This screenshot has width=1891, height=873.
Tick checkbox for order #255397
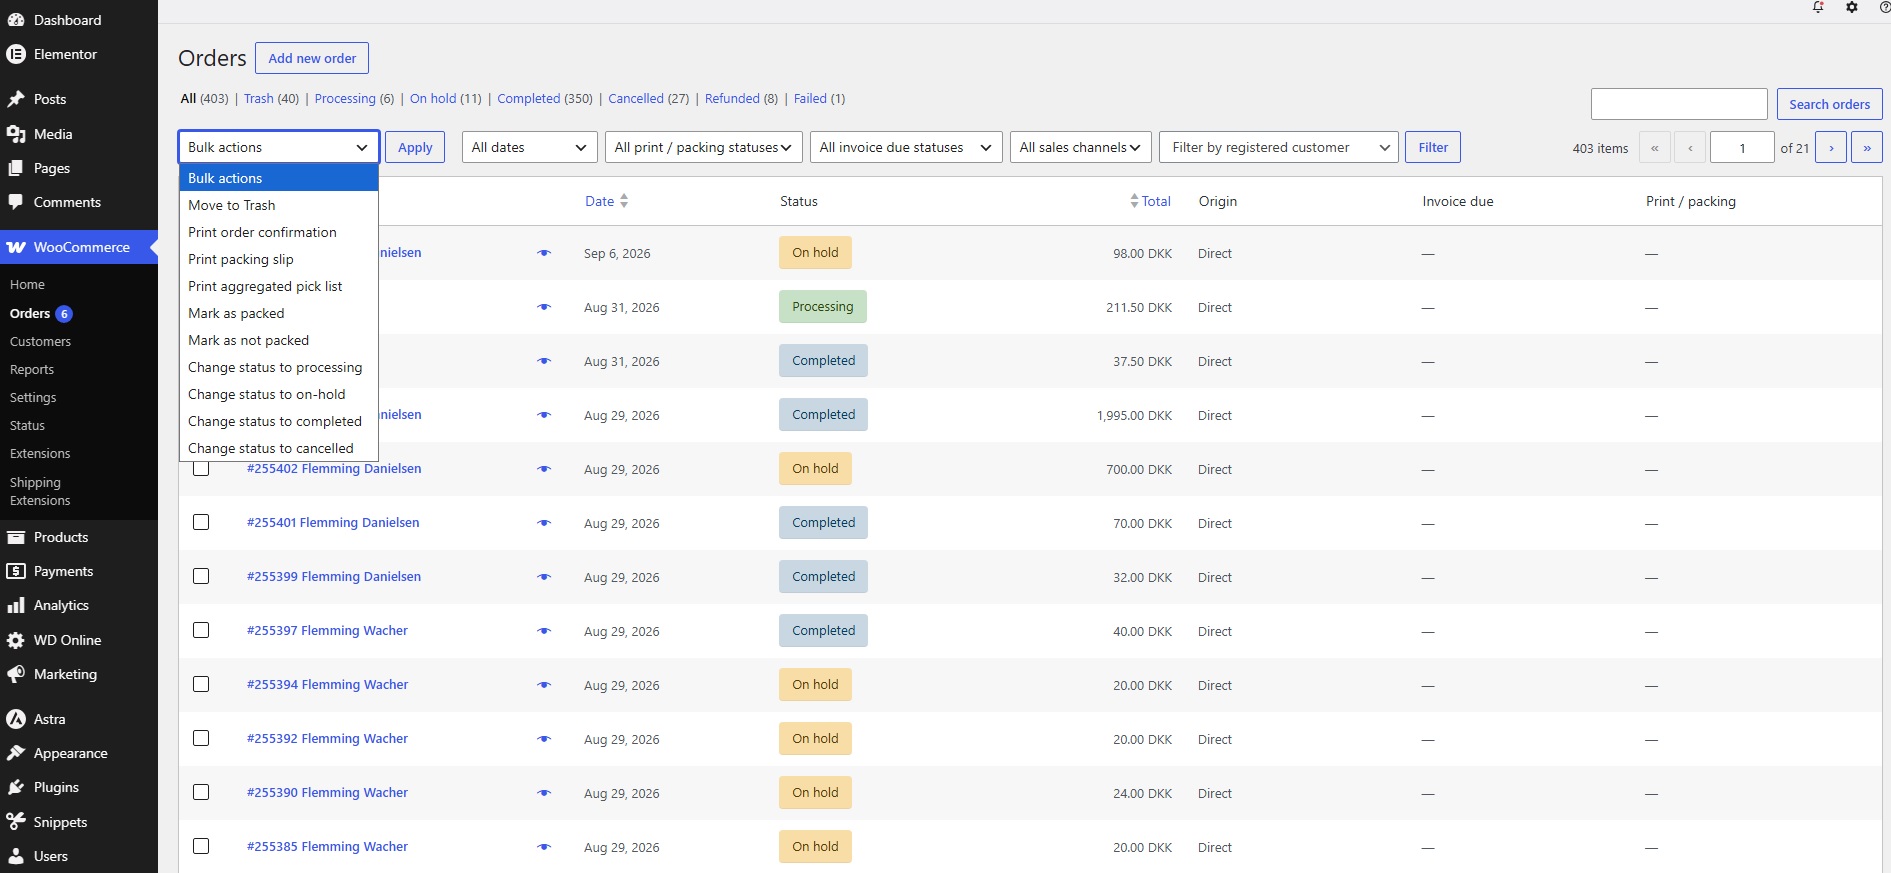[x=201, y=630]
